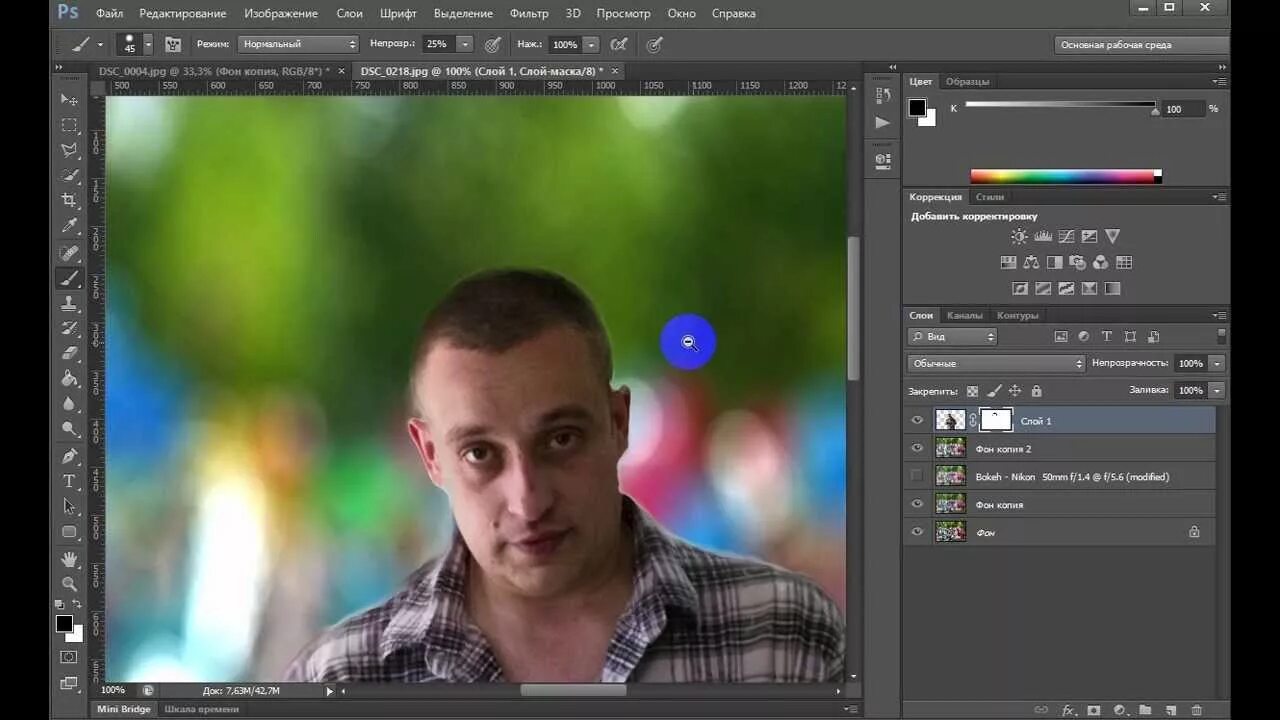Hide the Фон копия 2 layer
Viewport: 1280px width, 720px height.
[917, 449]
